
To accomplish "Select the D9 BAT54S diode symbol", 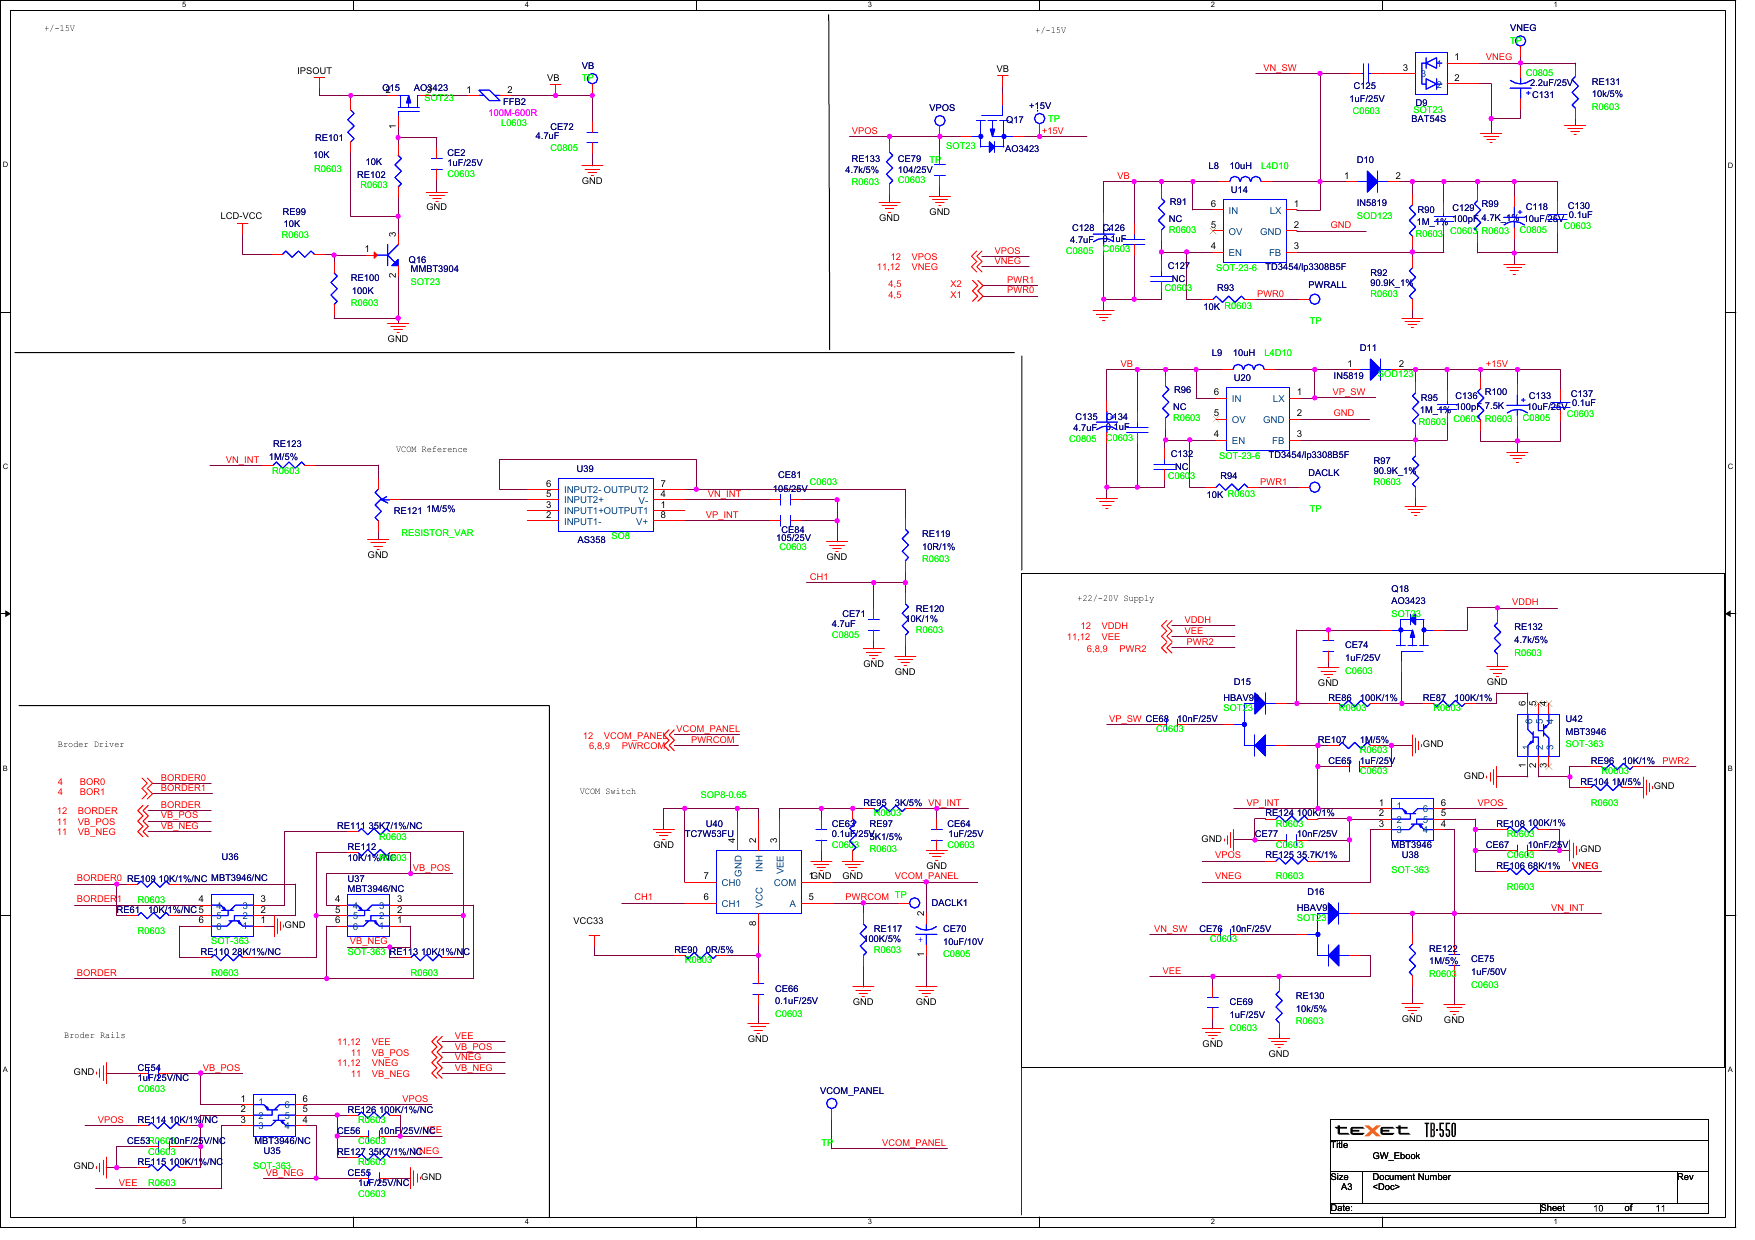I will pyautogui.click(x=1432, y=75).
